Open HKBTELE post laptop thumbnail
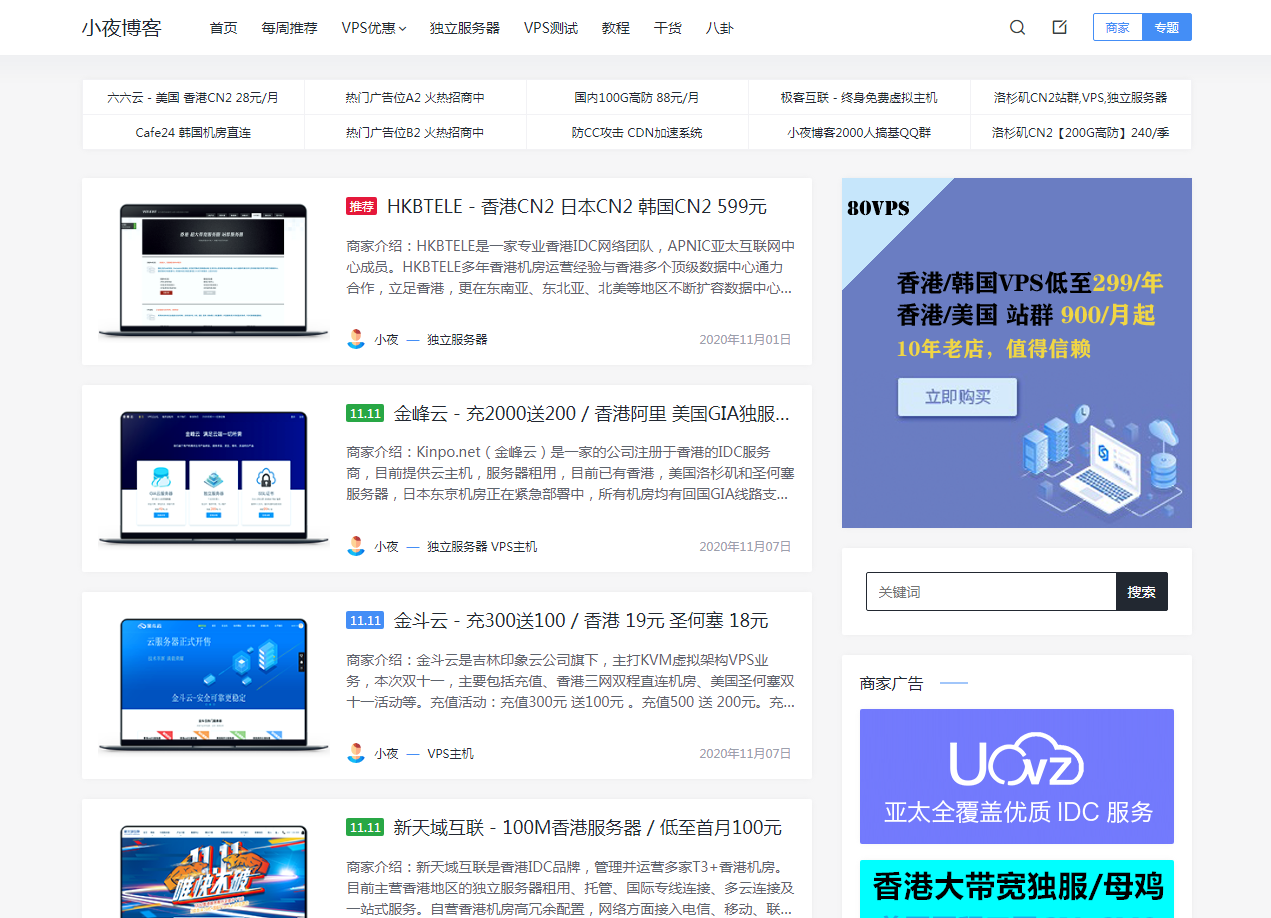Viewport: 1271px width, 918px height. (214, 271)
